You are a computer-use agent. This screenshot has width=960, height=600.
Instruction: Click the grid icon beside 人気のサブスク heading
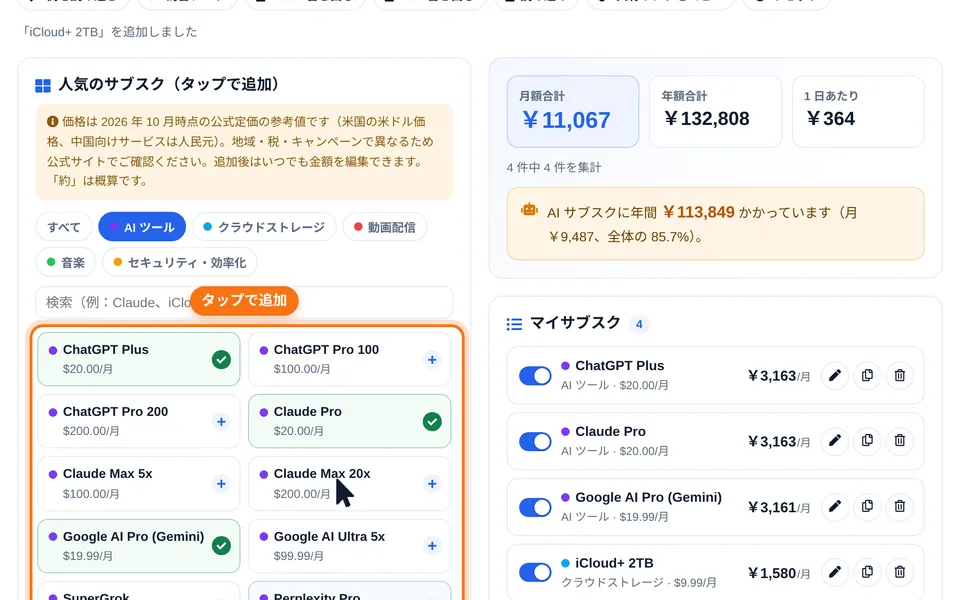click(x=43, y=86)
